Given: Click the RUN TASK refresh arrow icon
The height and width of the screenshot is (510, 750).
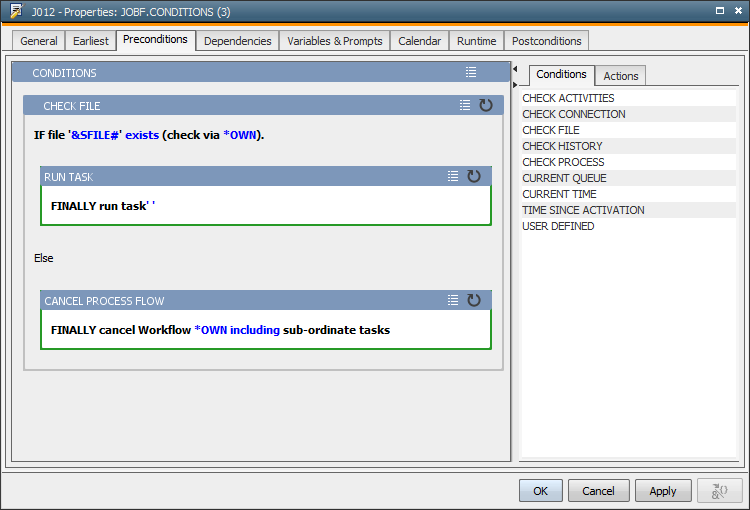Looking at the screenshot, I should tap(474, 176).
